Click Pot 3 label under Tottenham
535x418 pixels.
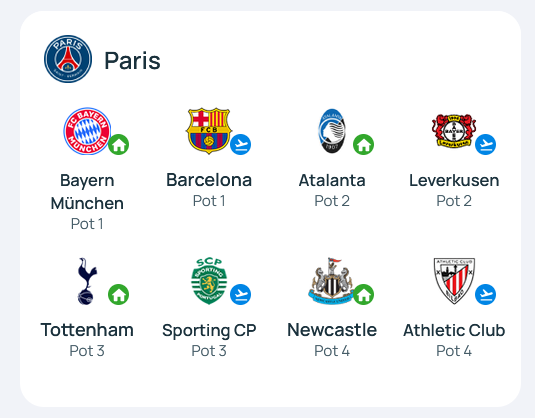[87, 351]
